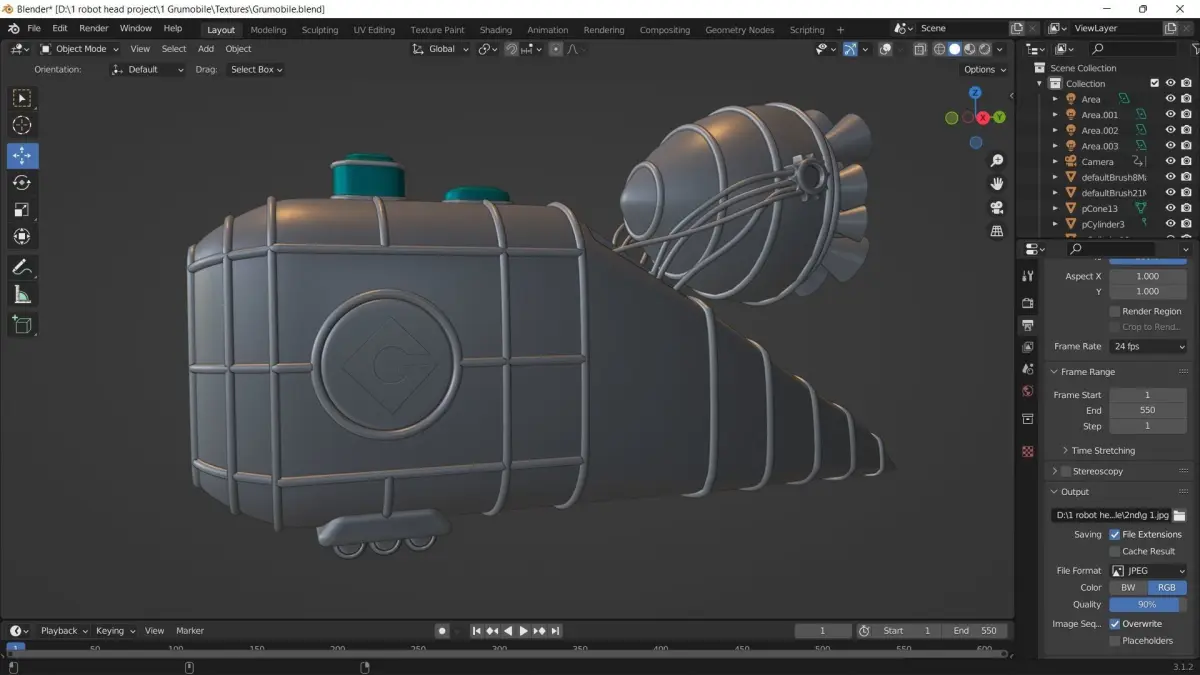Image resolution: width=1200 pixels, height=675 pixels.
Task: Hide the Area light in viewport
Action: coord(1170,99)
